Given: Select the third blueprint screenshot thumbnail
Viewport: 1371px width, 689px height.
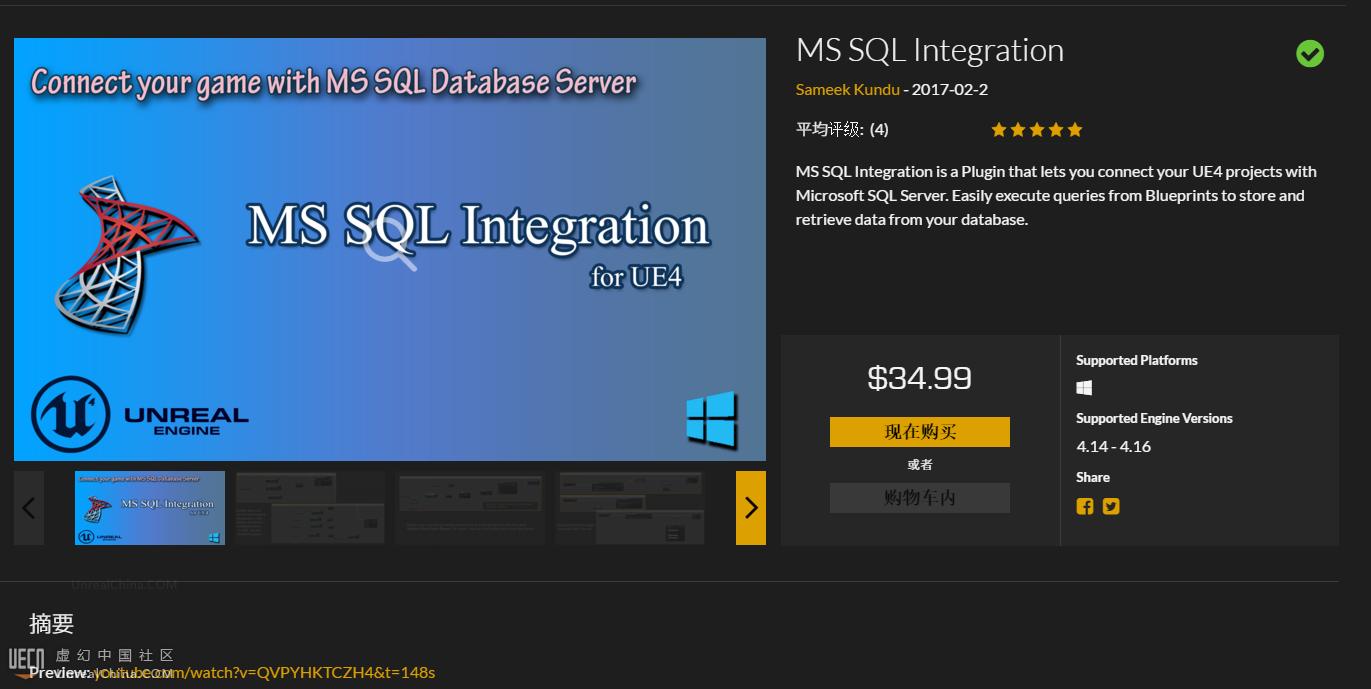Looking at the screenshot, I should (x=470, y=508).
